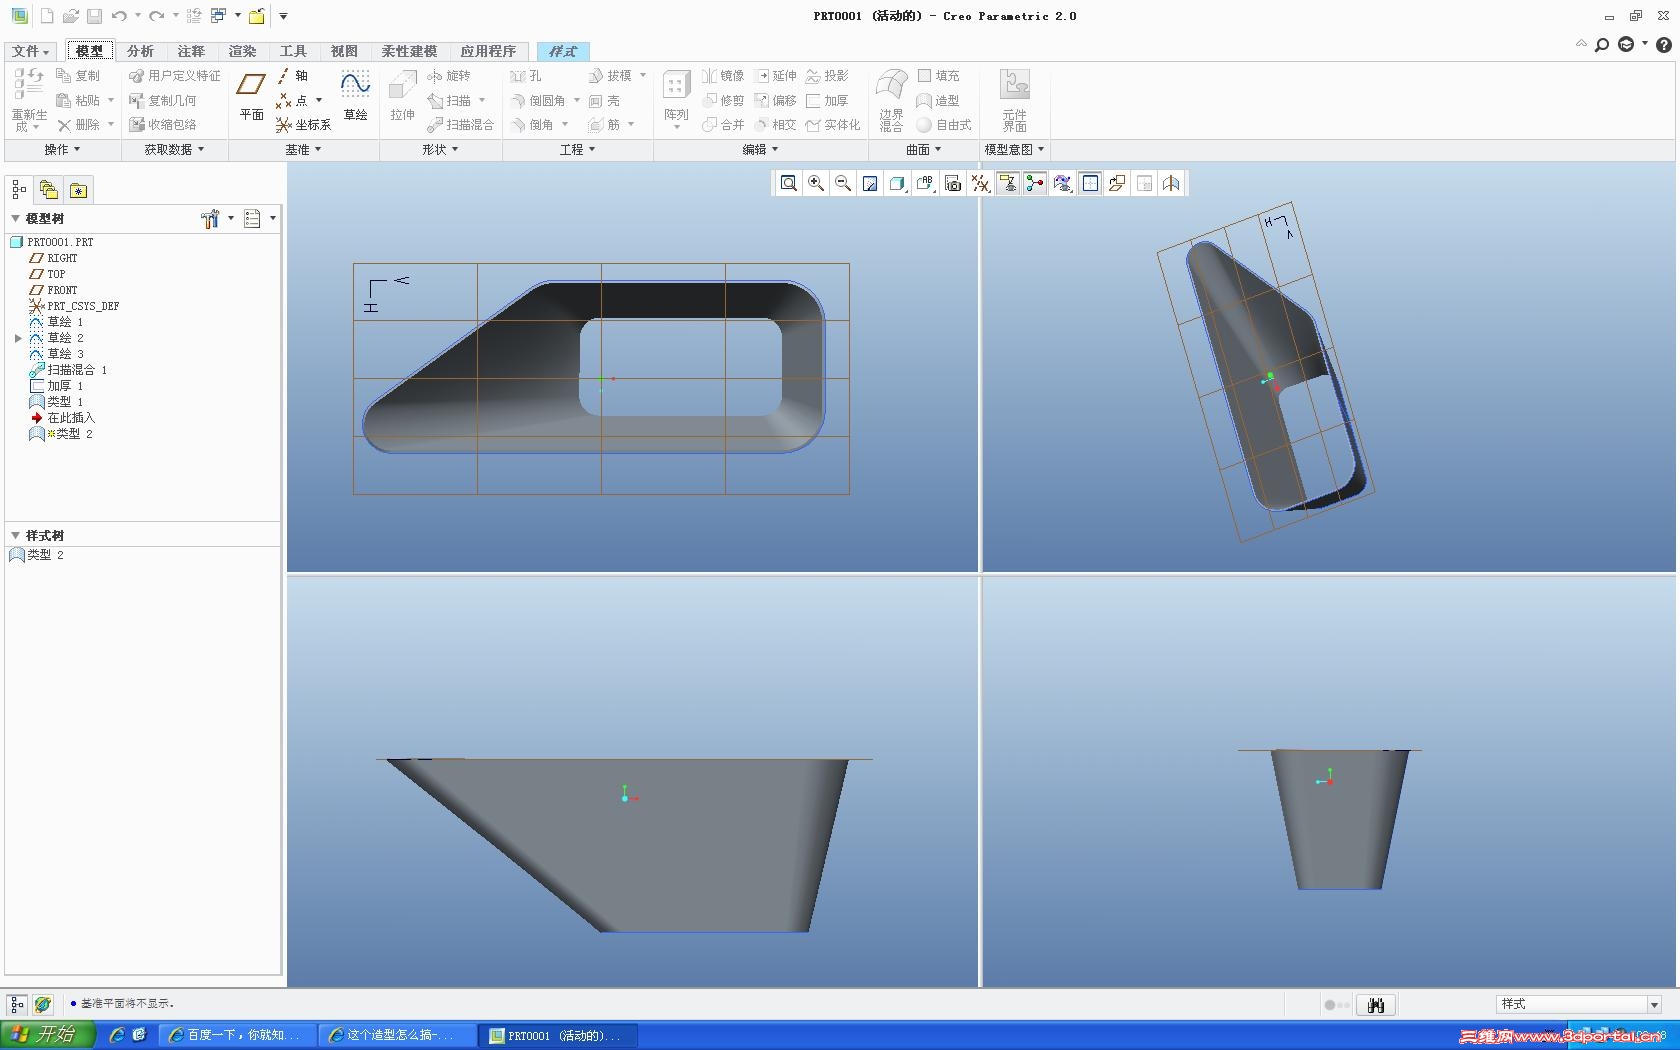Viewport: 1680px width, 1050px height.
Task: Click the New file icon
Action: [46, 16]
